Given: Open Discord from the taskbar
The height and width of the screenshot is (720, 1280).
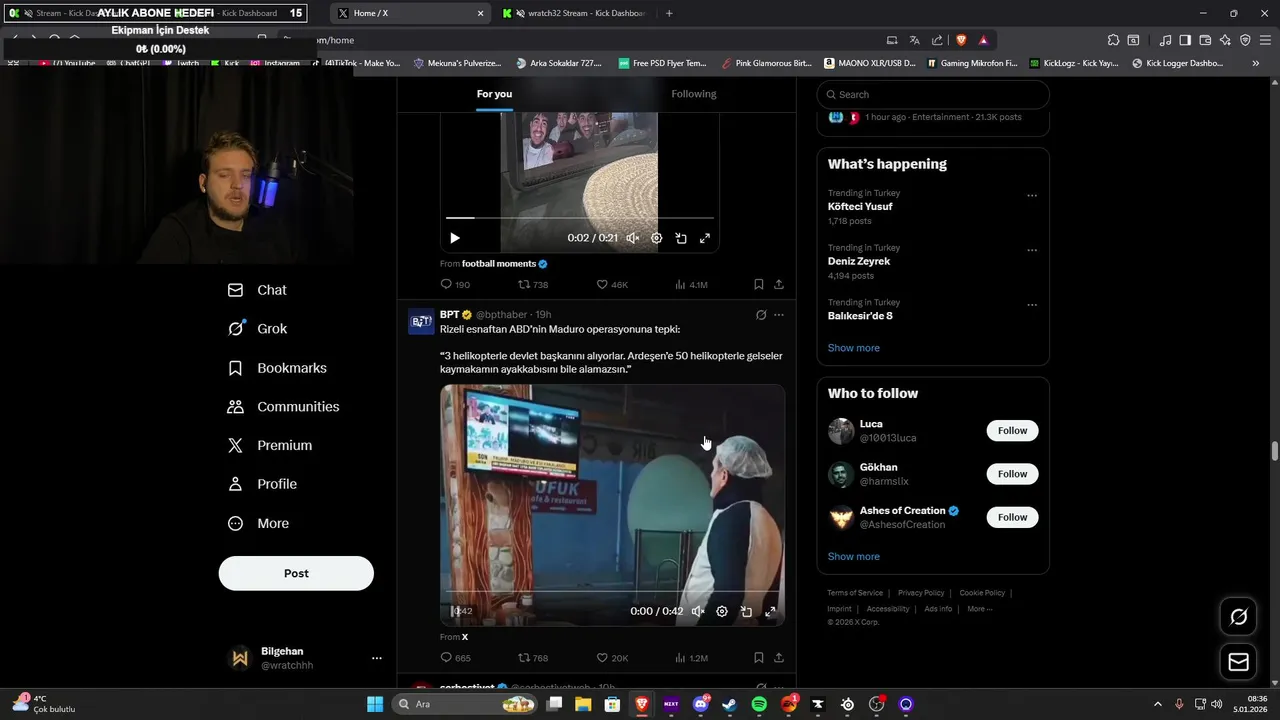Looking at the screenshot, I should 700,704.
